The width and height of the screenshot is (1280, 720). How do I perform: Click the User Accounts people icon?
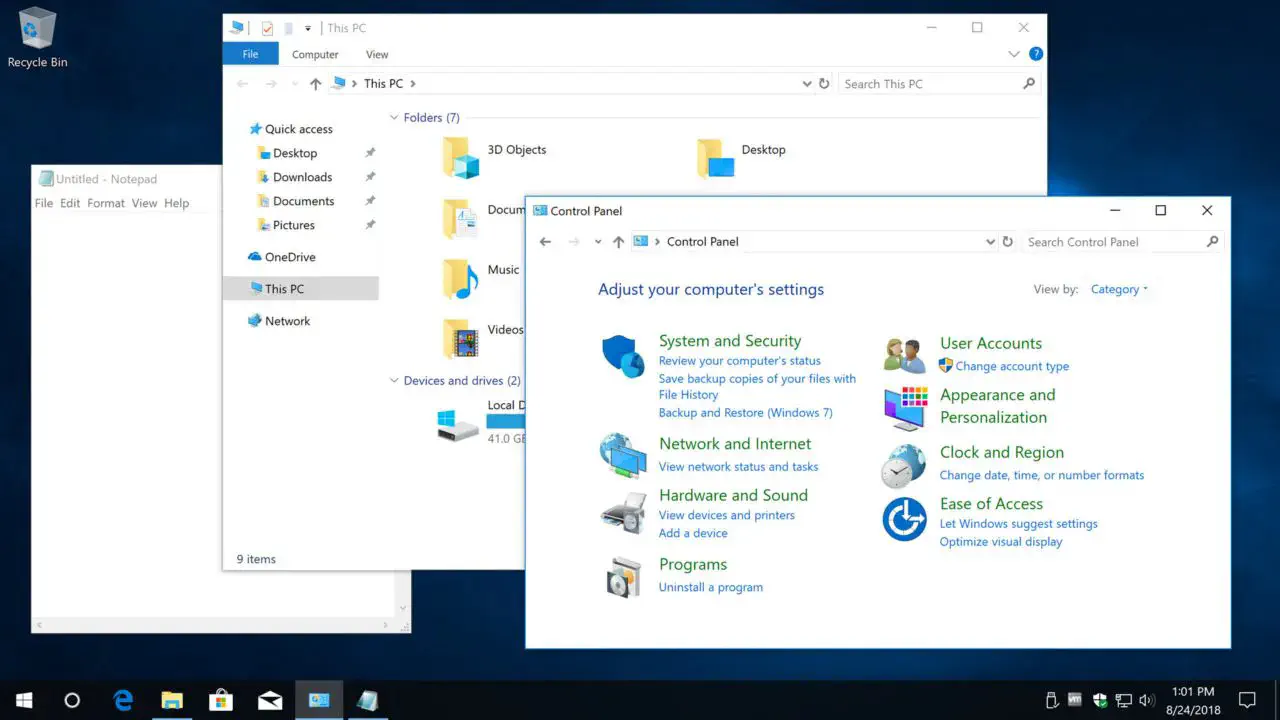pos(905,356)
